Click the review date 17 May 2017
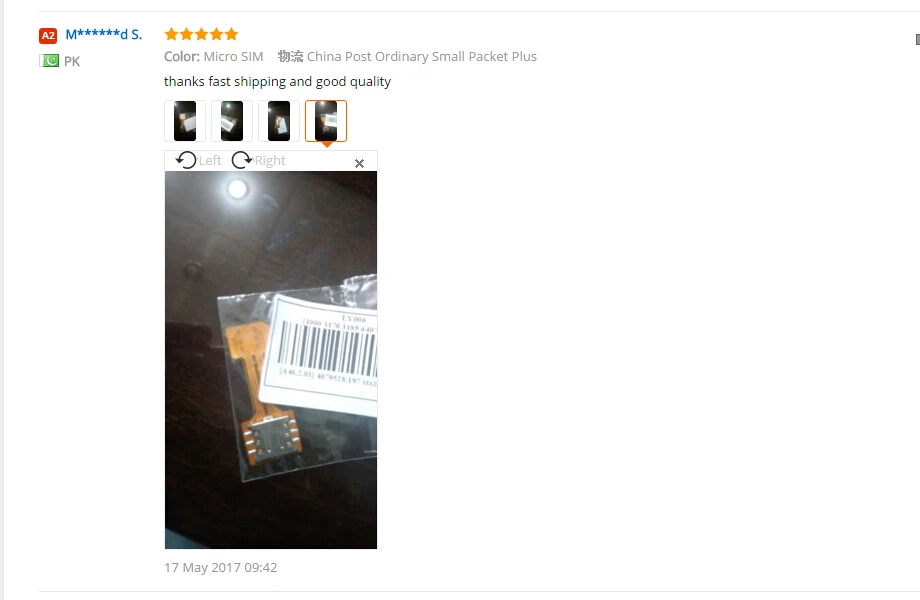The width and height of the screenshot is (920, 600). point(221,568)
